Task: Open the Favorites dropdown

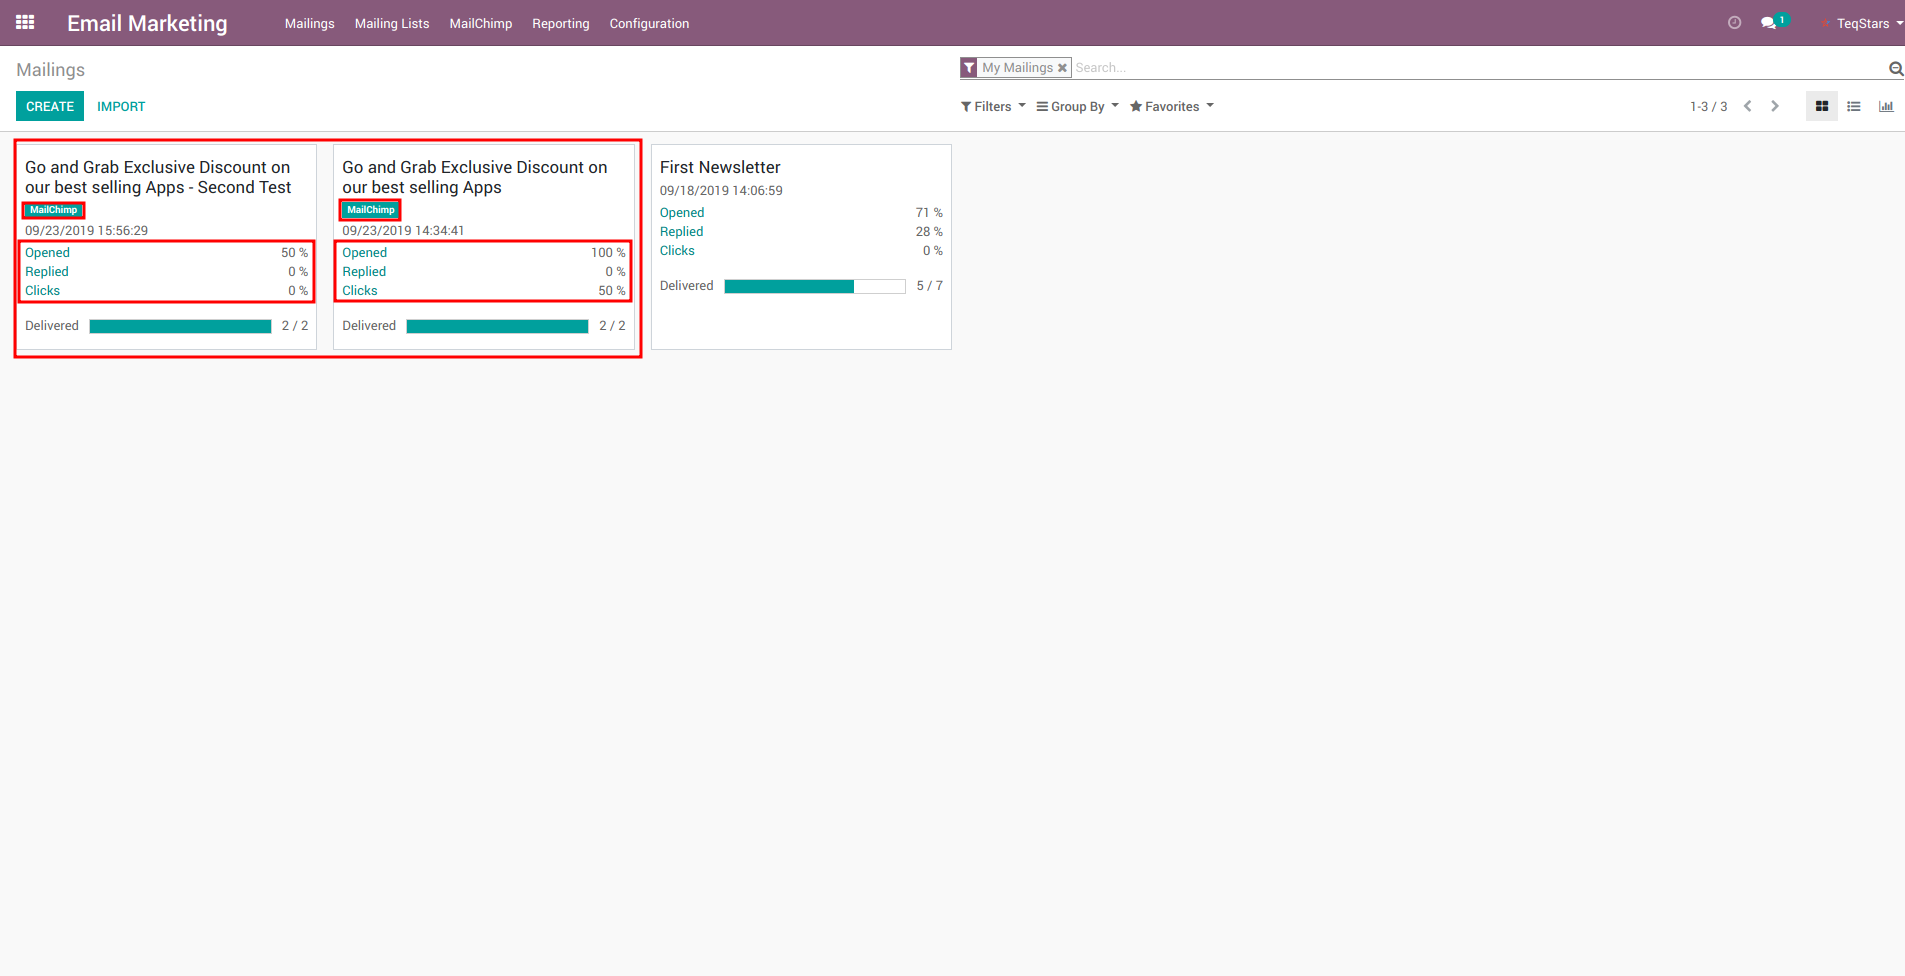Action: pyautogui.click(x=1171, y=106)
